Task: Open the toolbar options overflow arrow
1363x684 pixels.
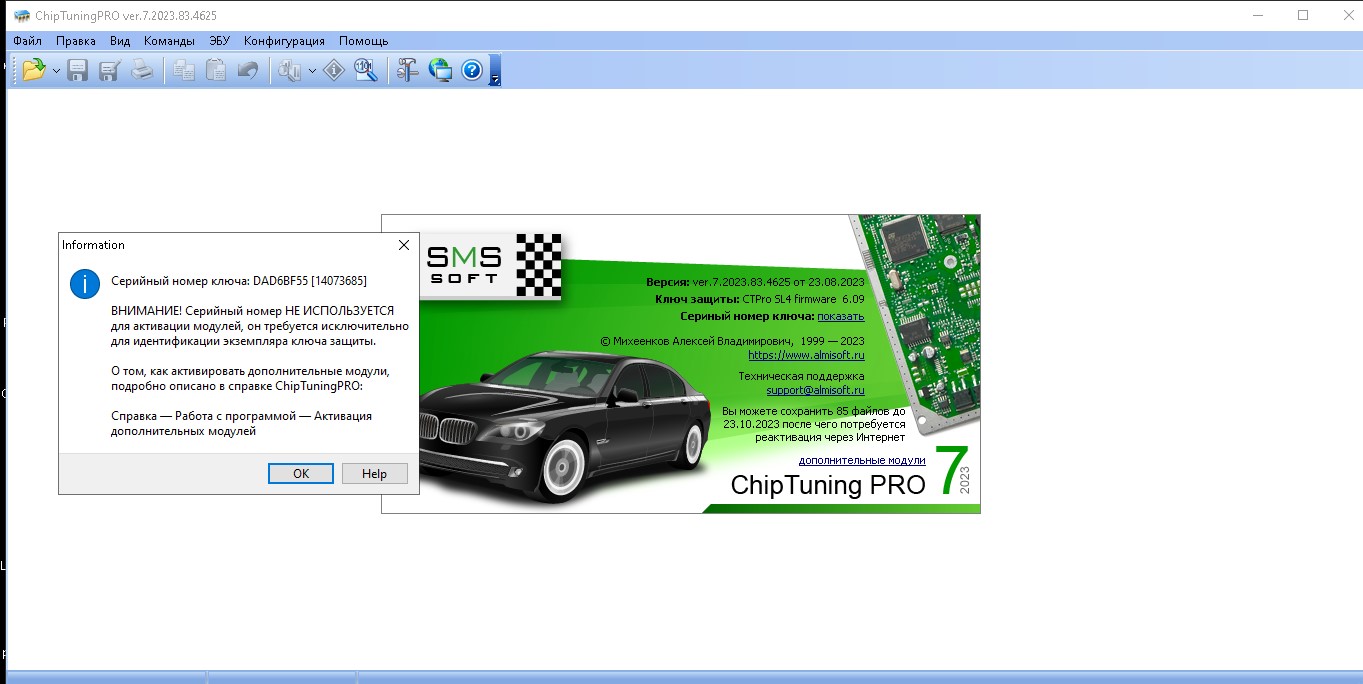Action: pyautogui.click(x=495, y=76)
